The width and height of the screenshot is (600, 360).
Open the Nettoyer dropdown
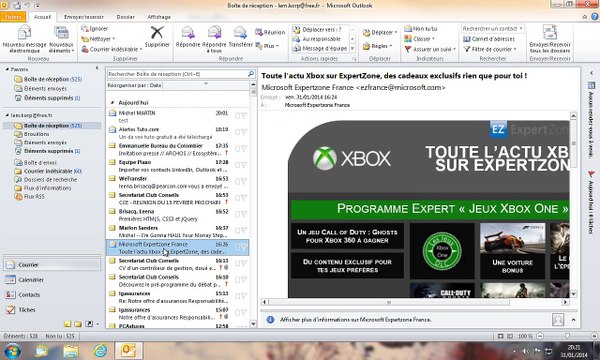pos(98,39)
